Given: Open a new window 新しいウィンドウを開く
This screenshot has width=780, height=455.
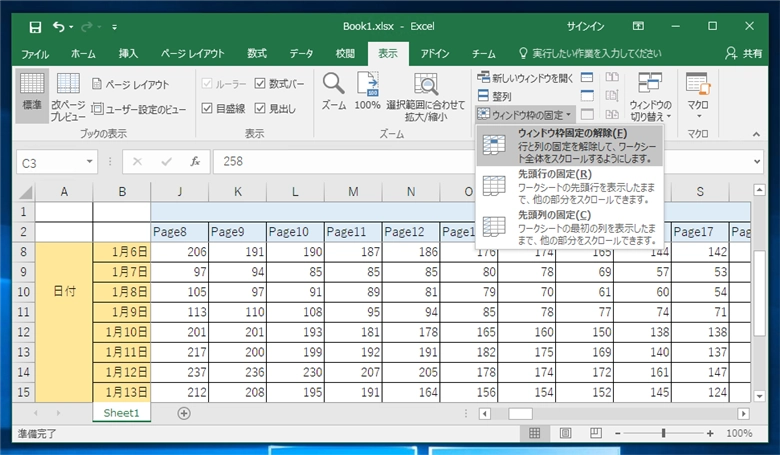Looking at the screenshot, I should tap(525, 78).
